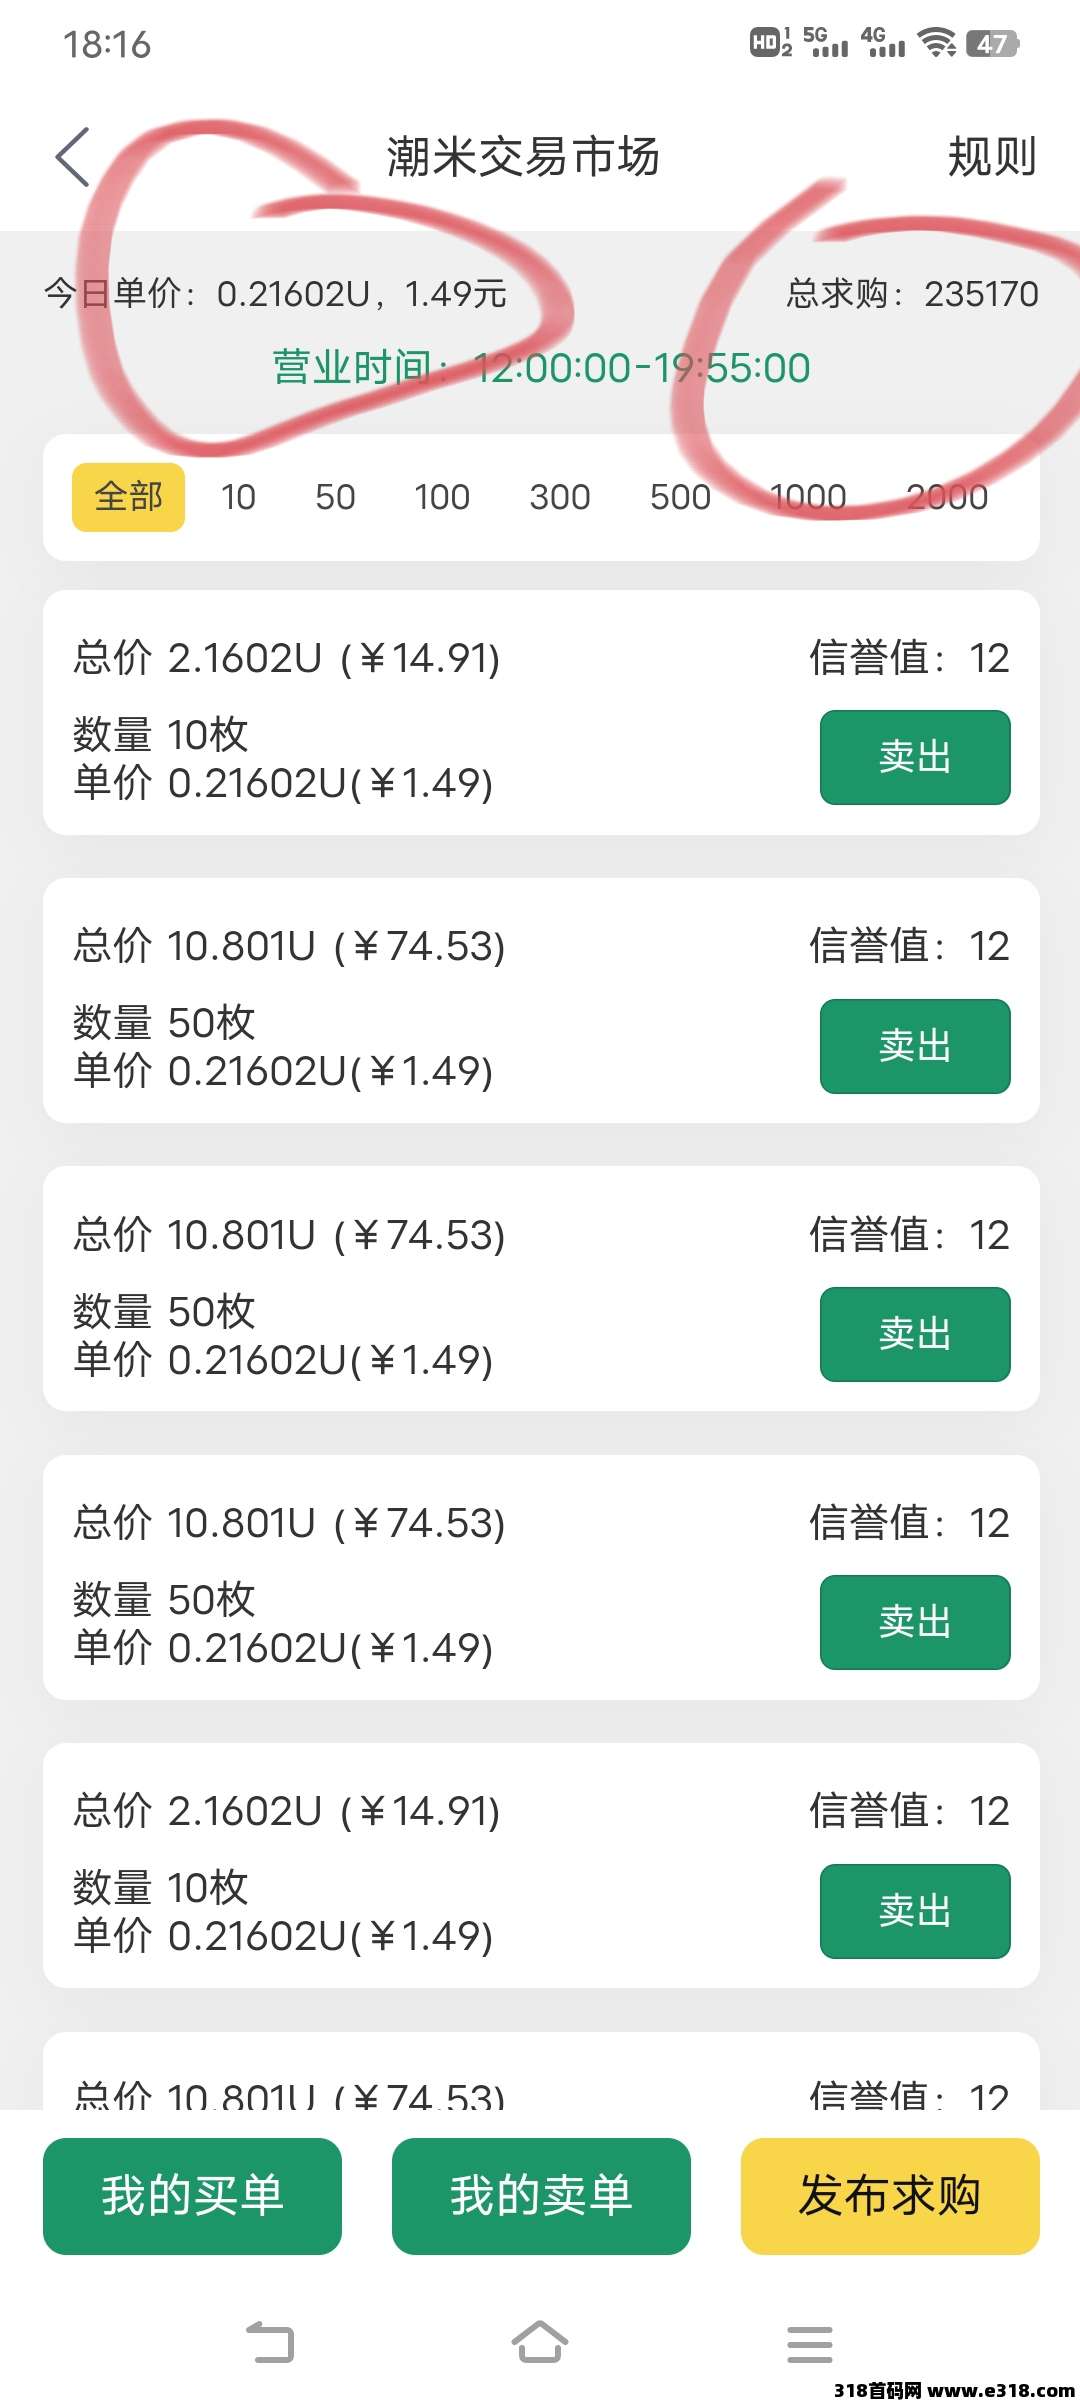
Task: Tap the Android back navigation icon
Action: 270,2343
